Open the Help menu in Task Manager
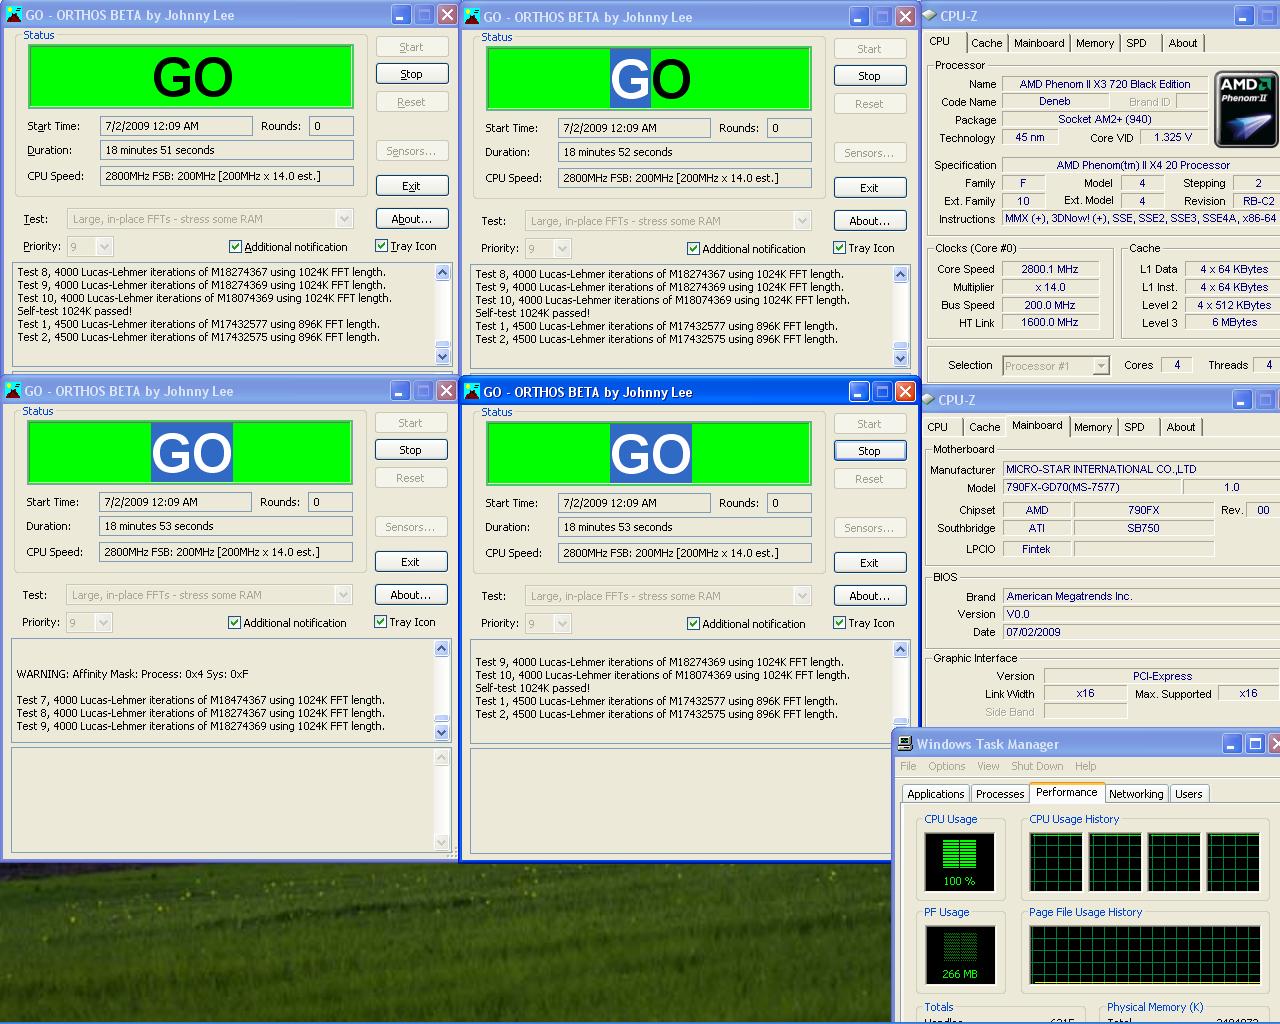 (x=1086, y=766)
